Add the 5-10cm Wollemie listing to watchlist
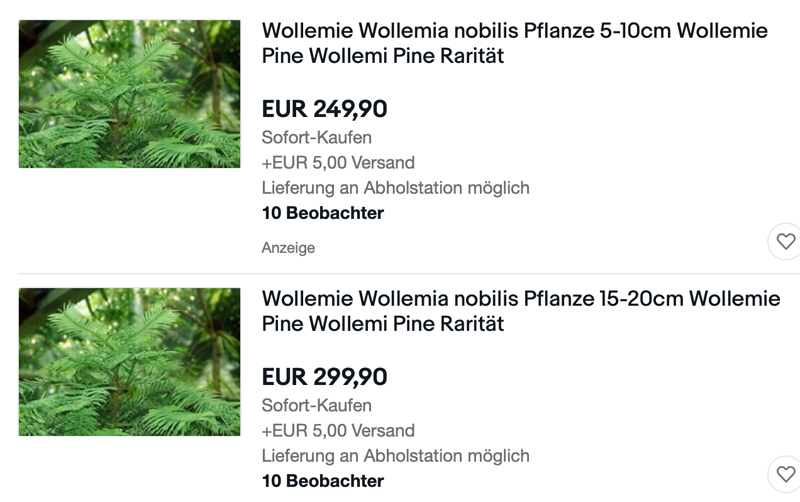 tap(786, 241)
